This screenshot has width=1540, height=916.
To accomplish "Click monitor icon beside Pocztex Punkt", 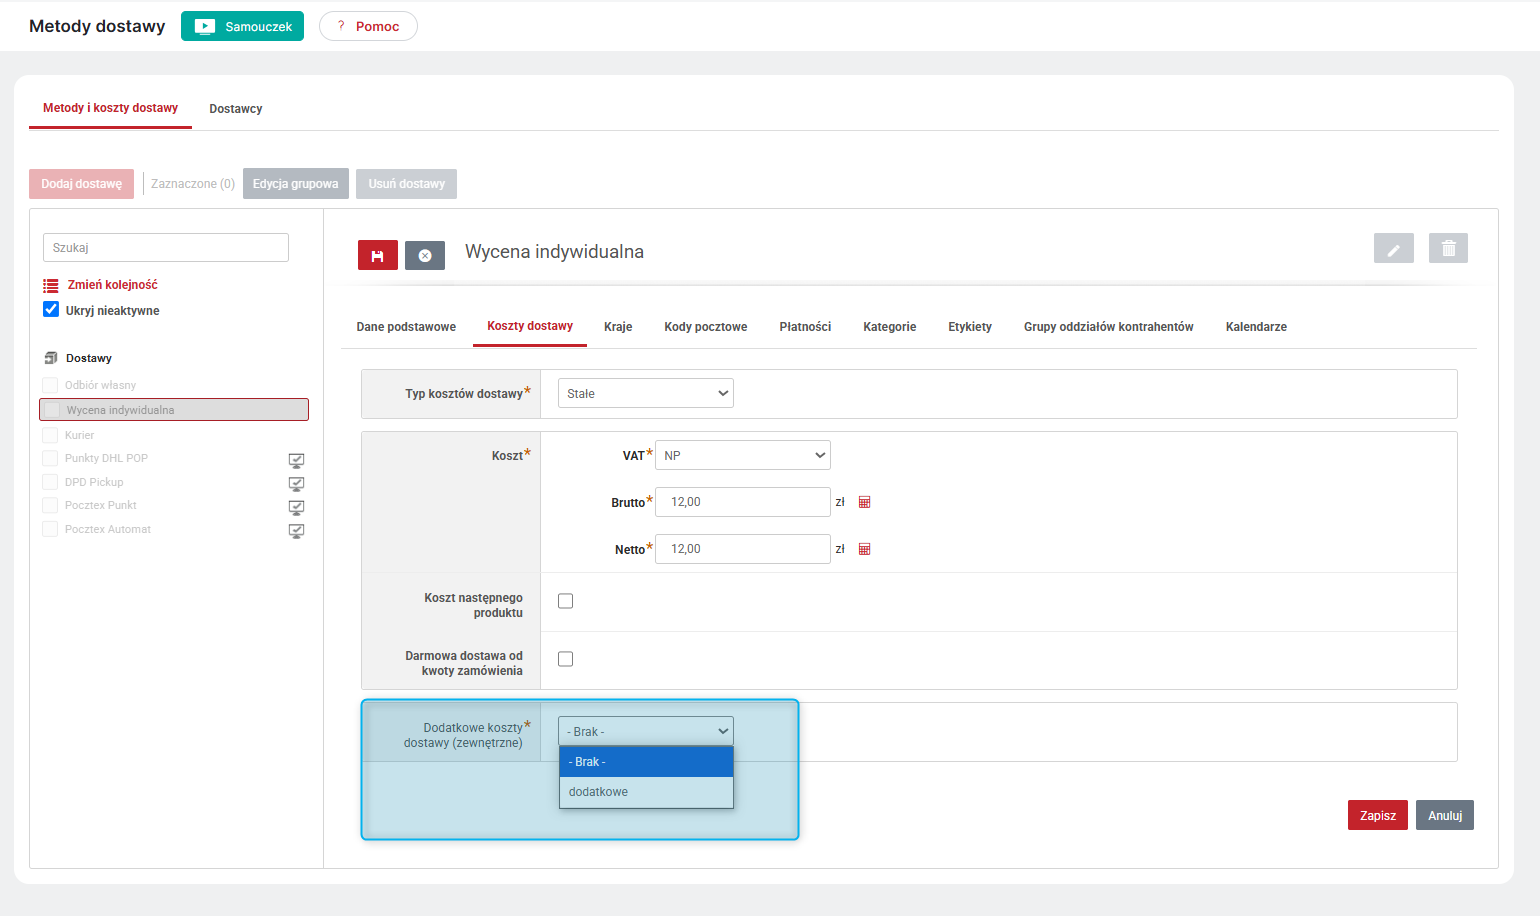I will (x=296, y=507).
